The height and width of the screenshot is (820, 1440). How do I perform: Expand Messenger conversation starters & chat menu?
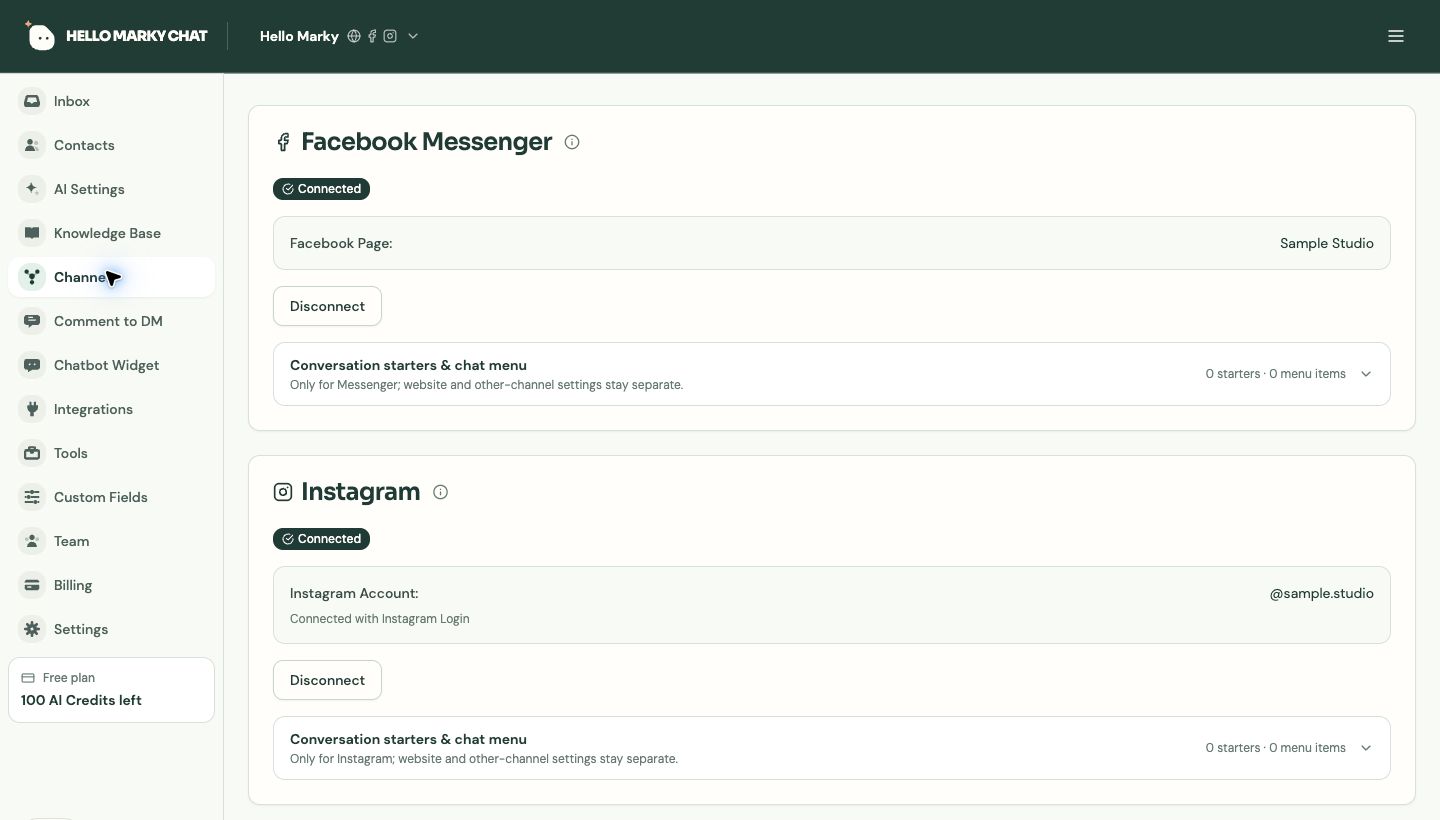(832, 374)
